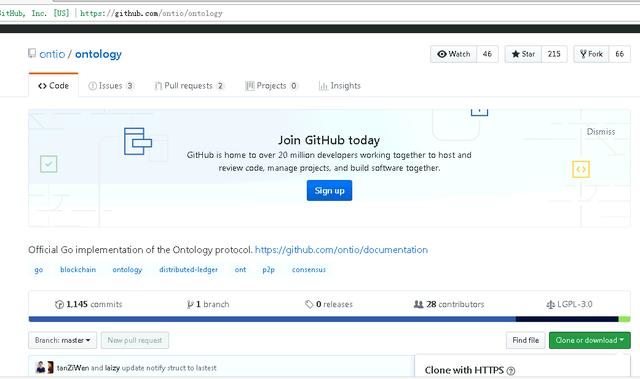640x379 pixels.
Task: Select the p2p topic tag
Action: [x=269, y=270]
